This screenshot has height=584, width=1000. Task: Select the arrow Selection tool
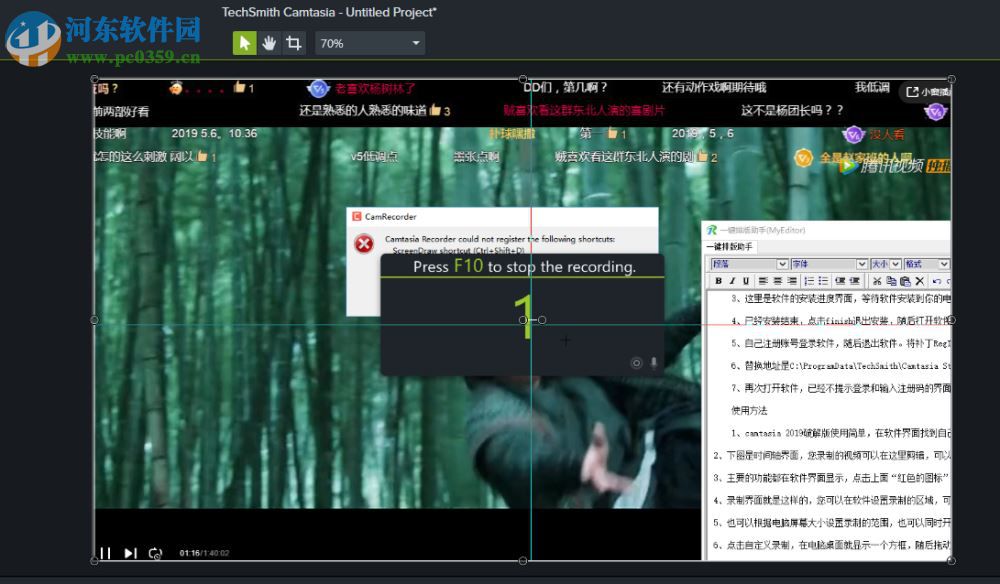[x=245, y=43]
